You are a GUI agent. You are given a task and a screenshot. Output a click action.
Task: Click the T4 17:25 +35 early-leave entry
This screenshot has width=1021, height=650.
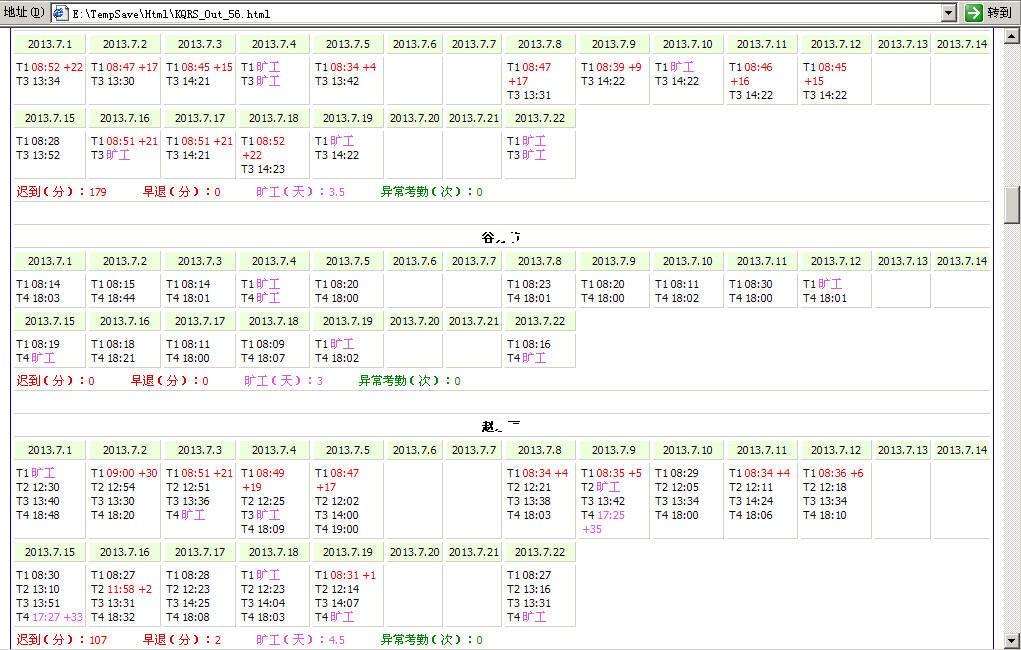pyautogui.click(x=602, y=522)
